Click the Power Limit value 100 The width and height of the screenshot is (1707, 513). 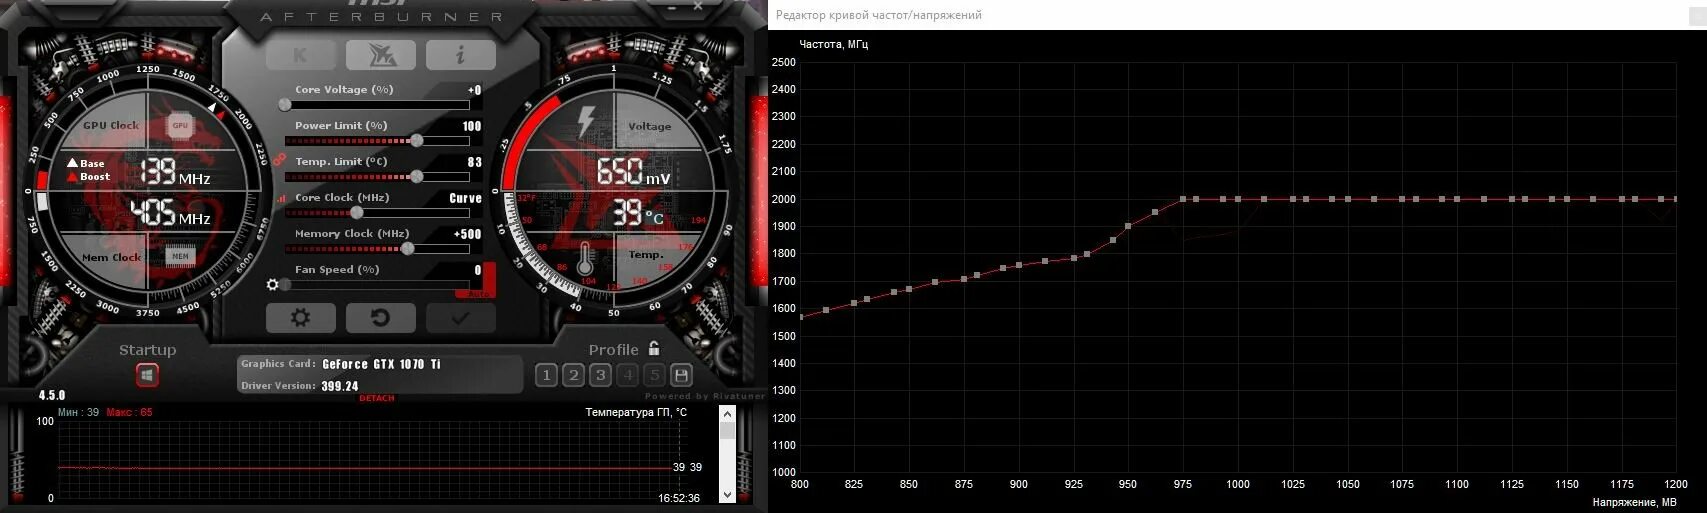coord(472,126)
